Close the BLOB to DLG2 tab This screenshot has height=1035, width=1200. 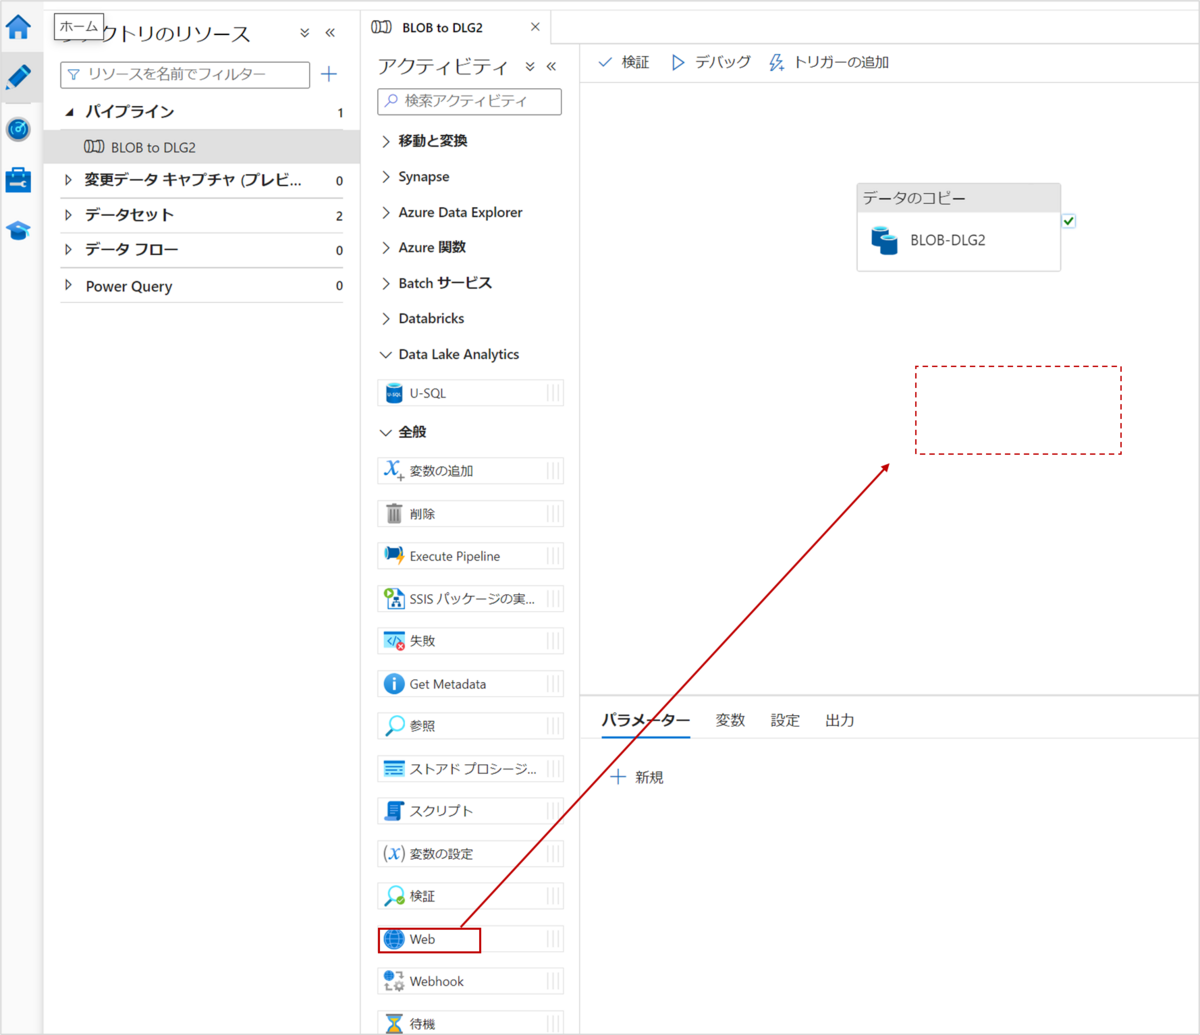(x=535, y=27)
